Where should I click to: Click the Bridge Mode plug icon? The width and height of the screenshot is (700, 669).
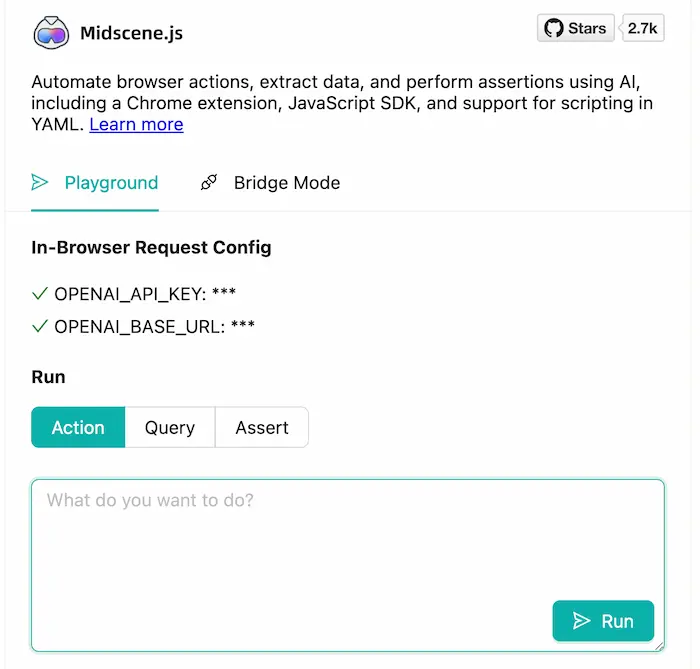pyautogui.click(x=209, y=182)
